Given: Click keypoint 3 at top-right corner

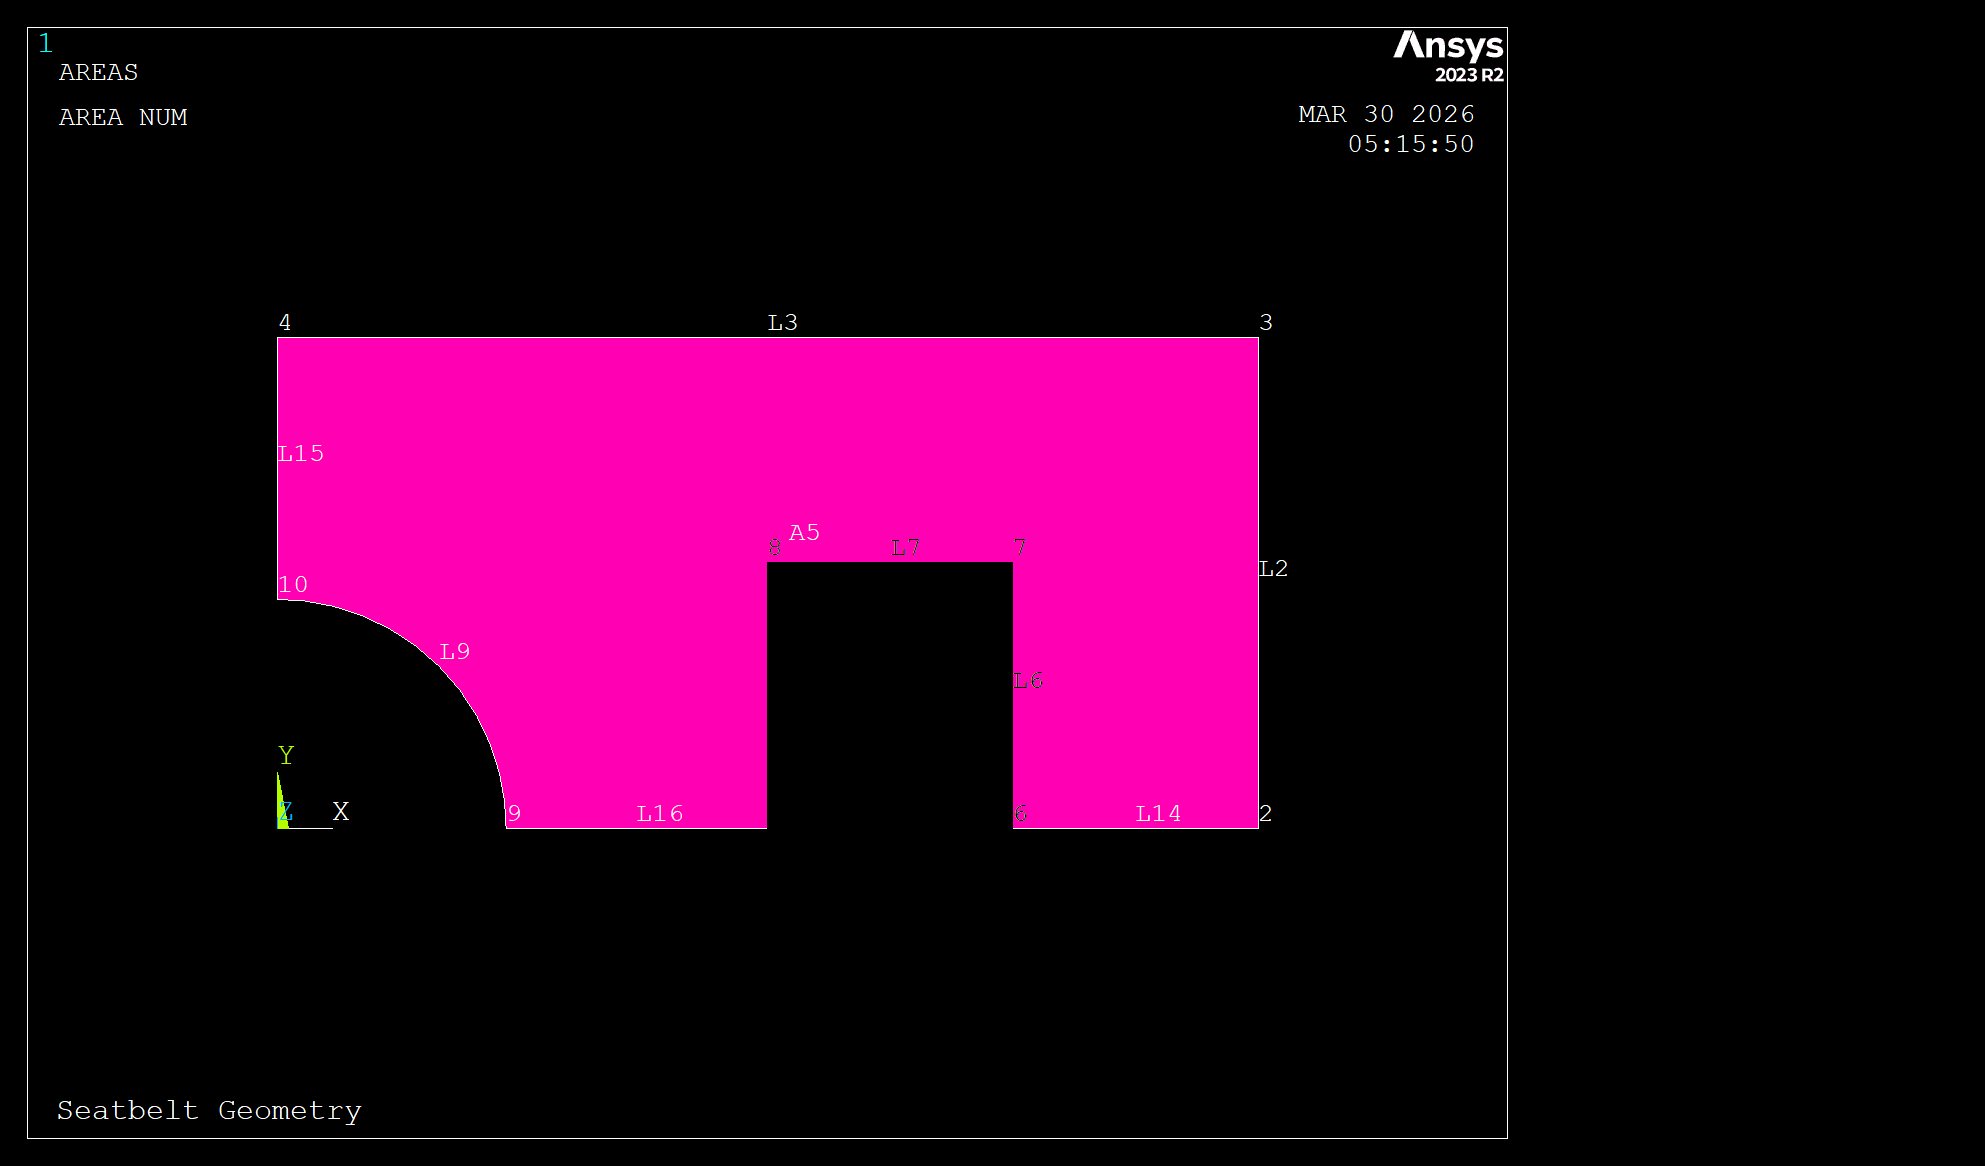Looking at the screenshot, I should 1266,322.
